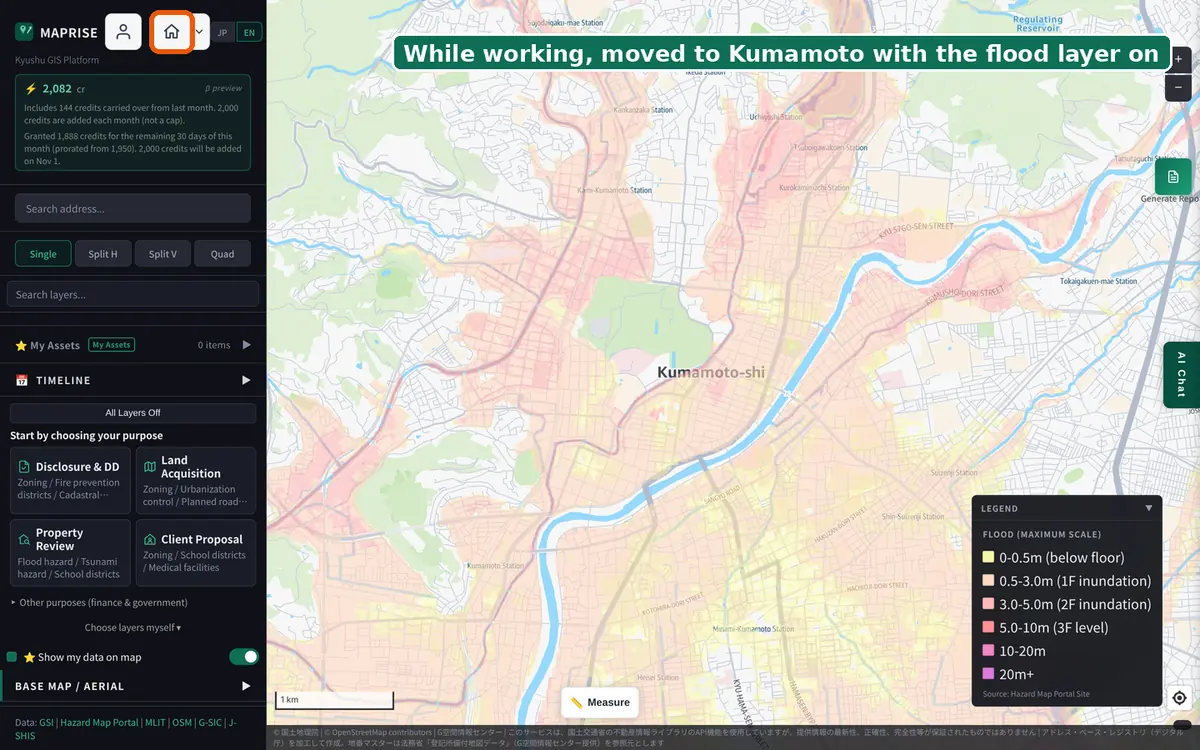Click the green swatch beside Show my data

12,657
